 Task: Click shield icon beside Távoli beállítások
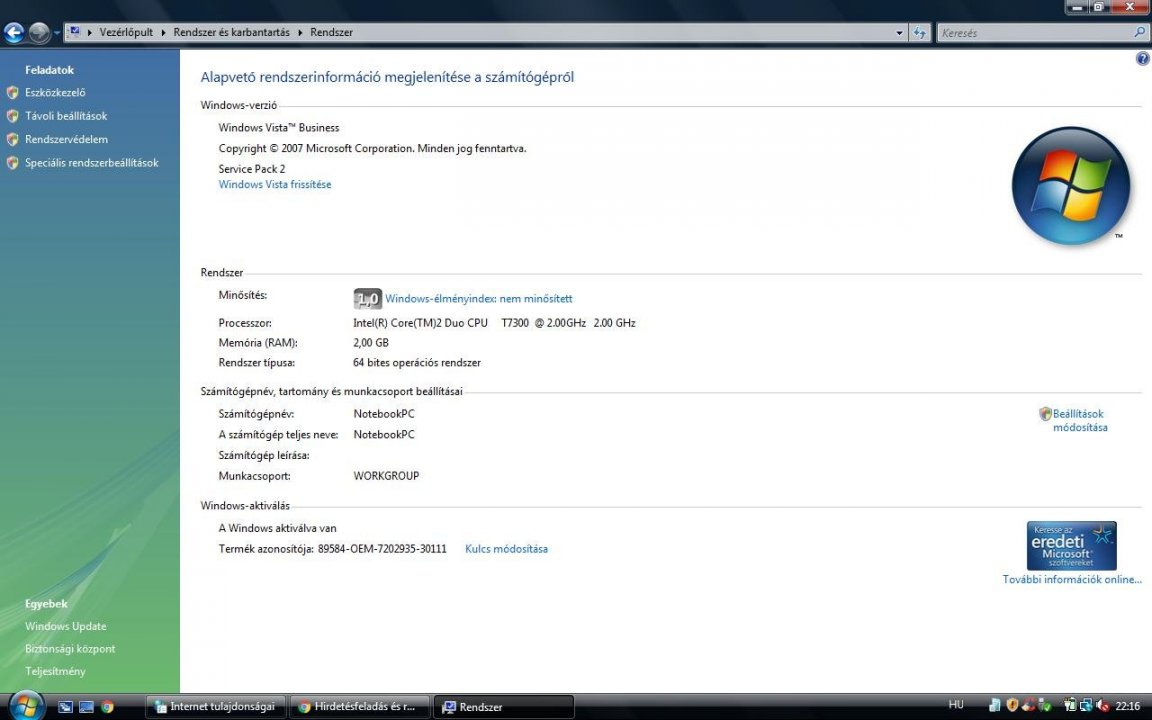[12, 116]
